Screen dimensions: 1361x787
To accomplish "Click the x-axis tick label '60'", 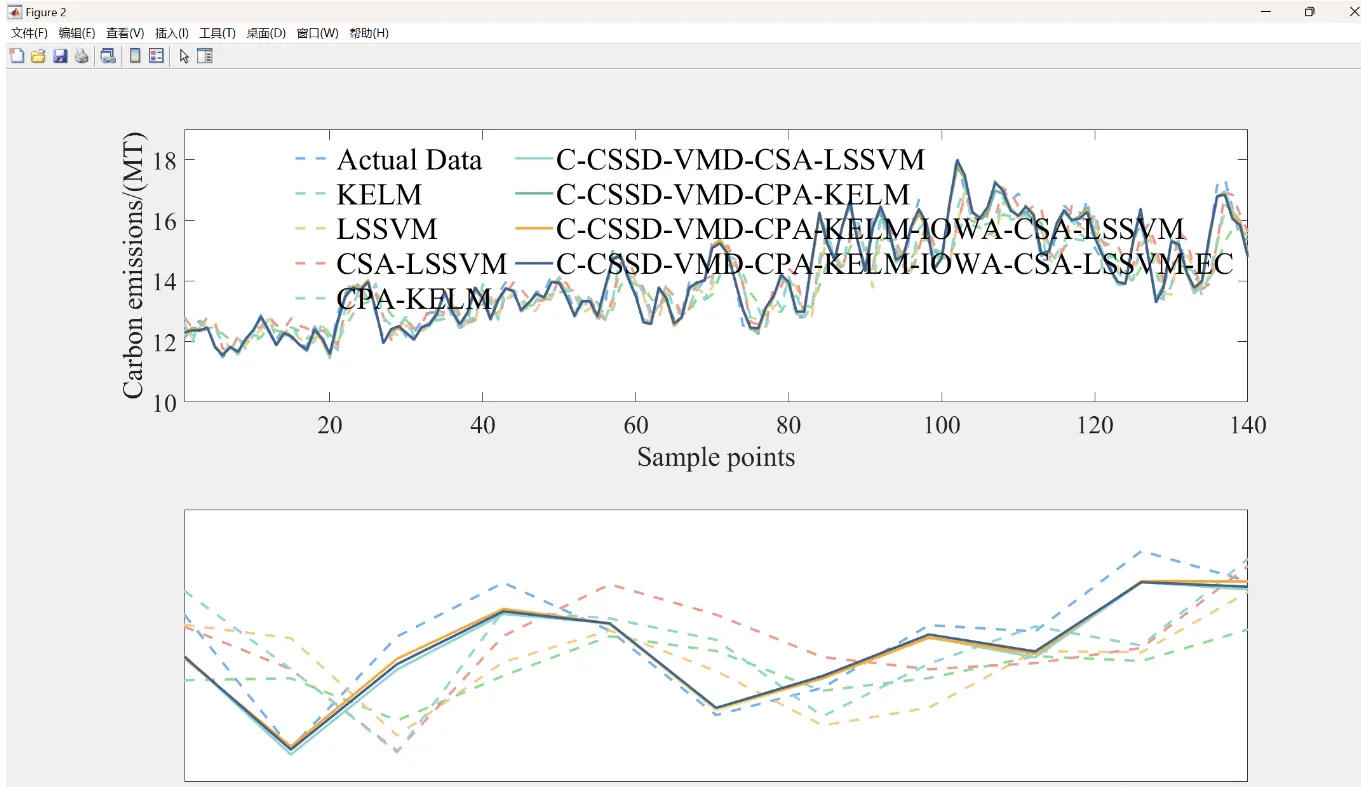I will (636, 425).
